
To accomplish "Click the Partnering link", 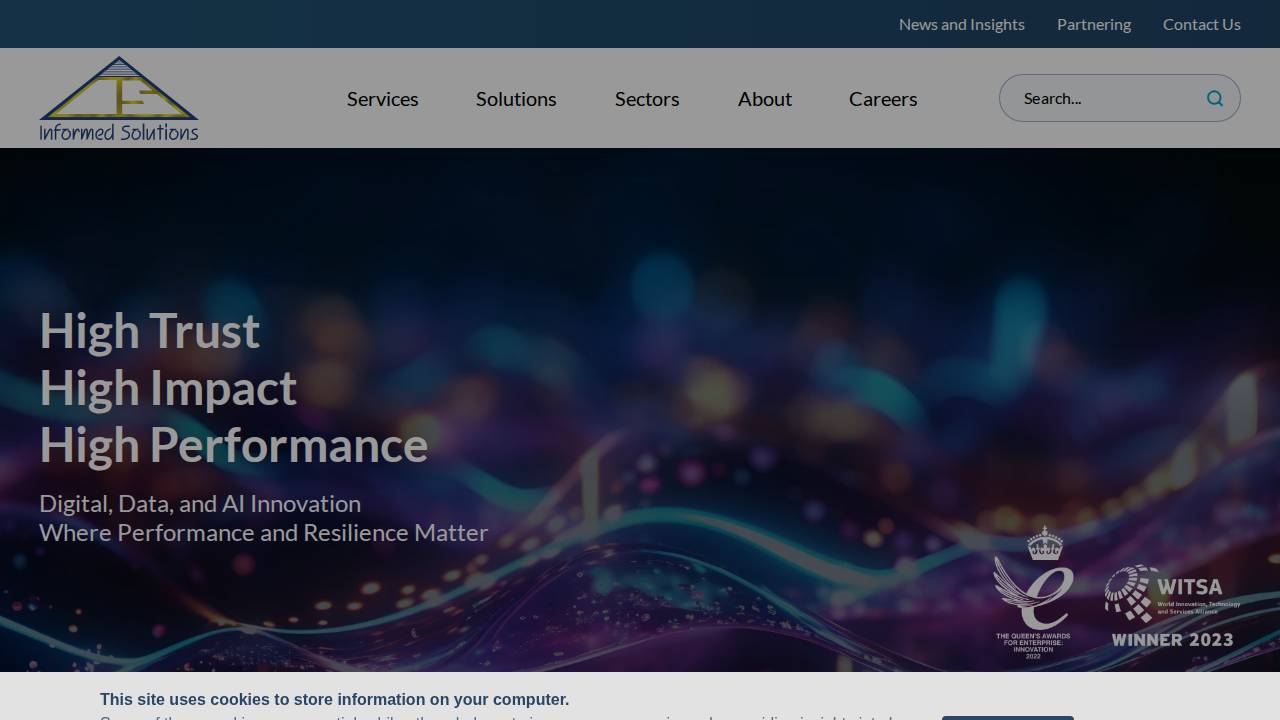I will pos(1093,24).
